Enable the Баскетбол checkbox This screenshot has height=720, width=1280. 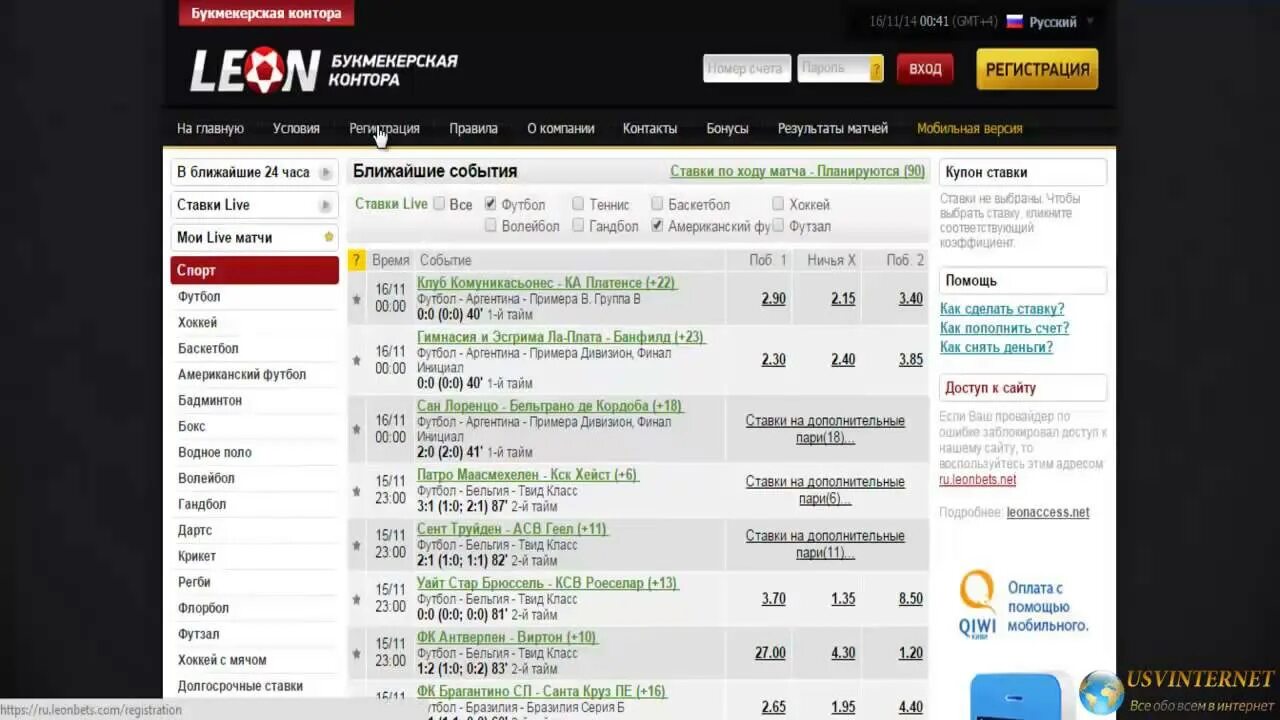(657, 203)
